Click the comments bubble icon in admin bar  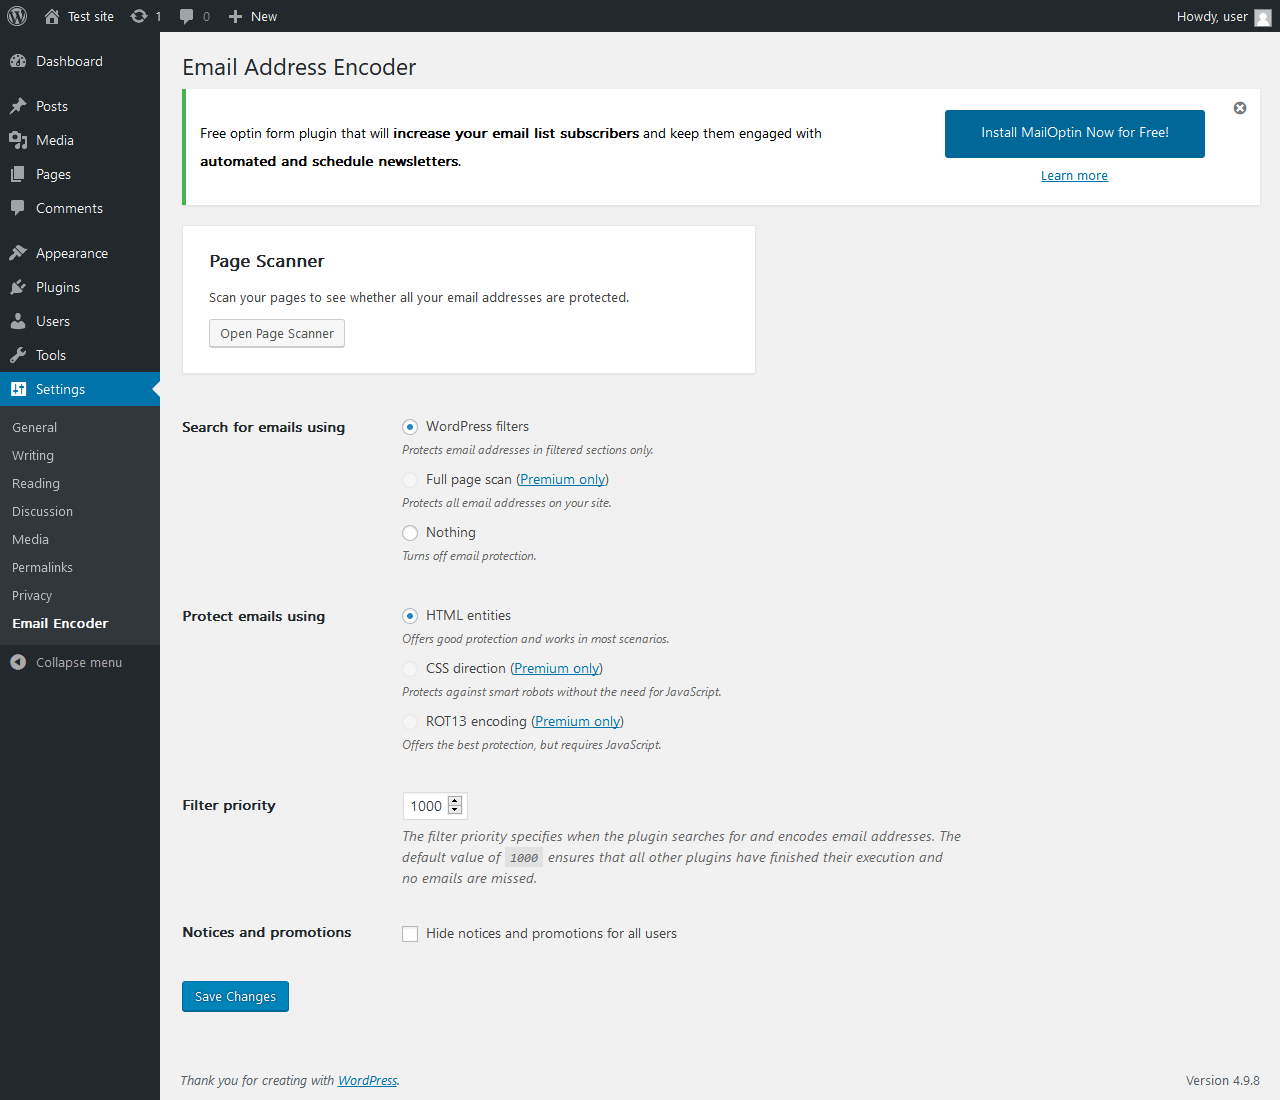187,16
